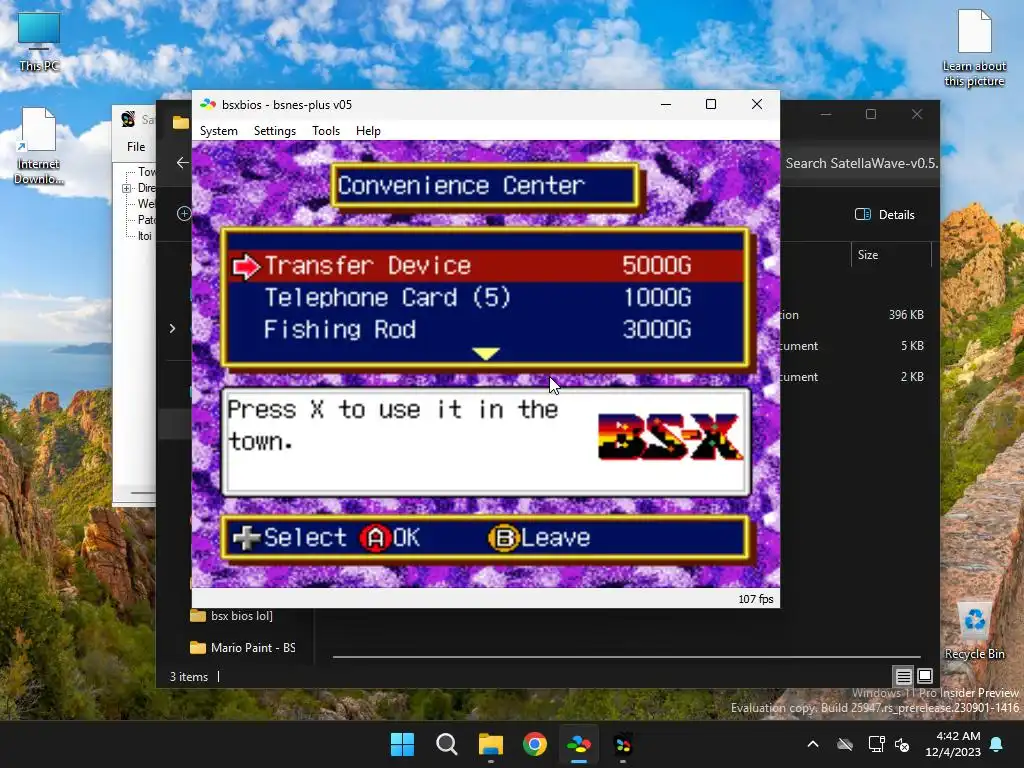
Task: Switch to bsnes-plus taskbar icon
Action: (x=579, y=744)
